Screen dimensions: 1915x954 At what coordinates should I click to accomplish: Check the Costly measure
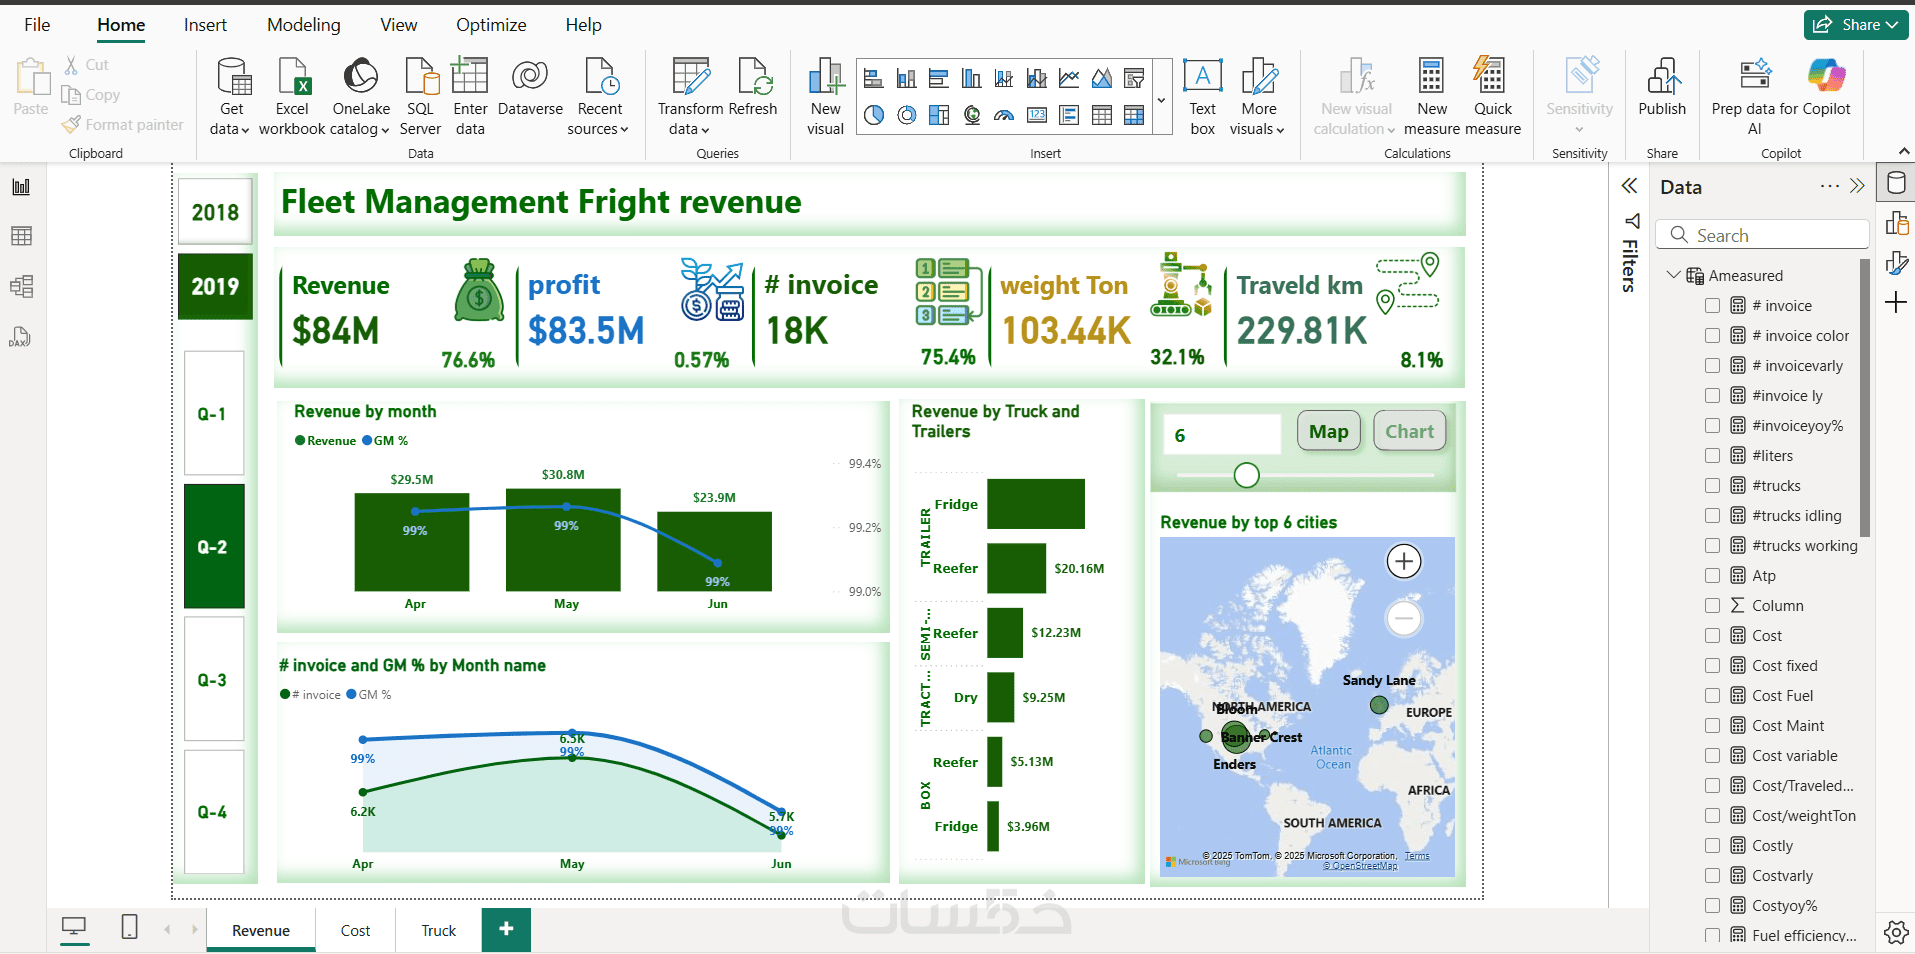click(1713, 846)
